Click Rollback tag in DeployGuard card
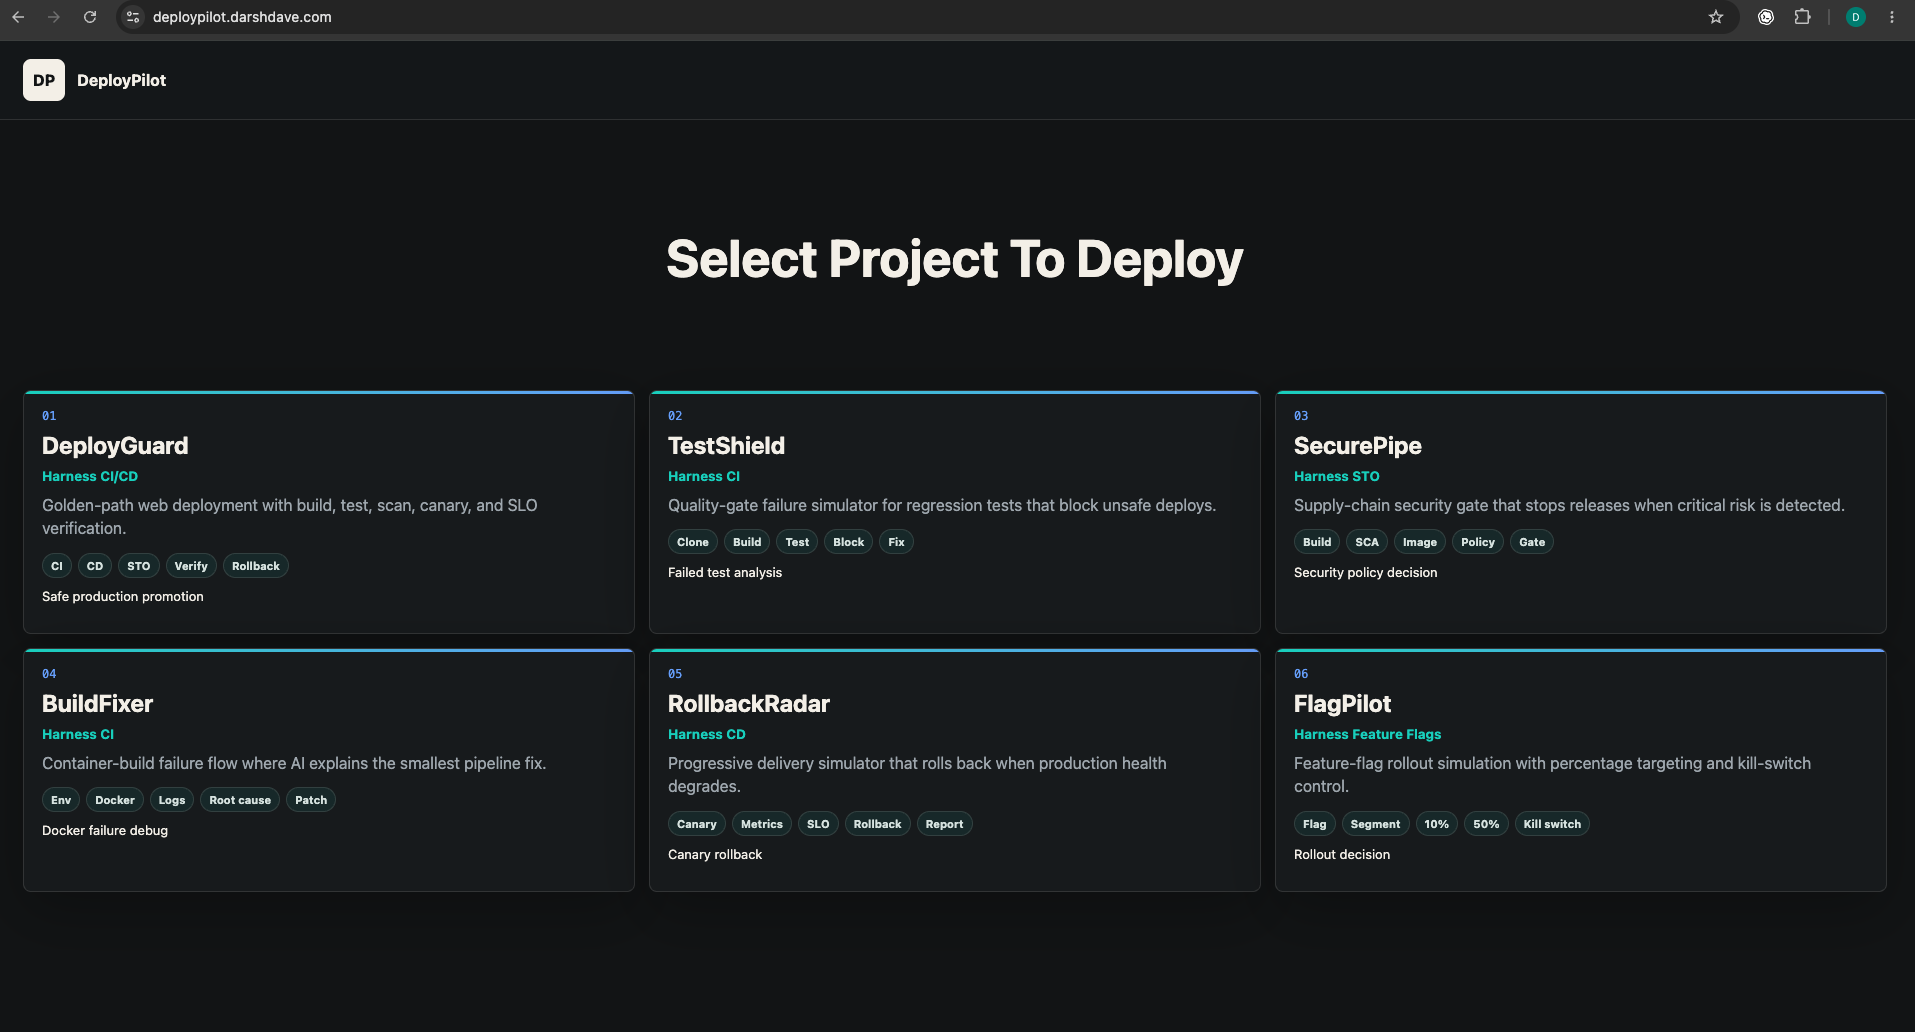1915x1032 pixels. pyautogui.click(x=256, y=566)
